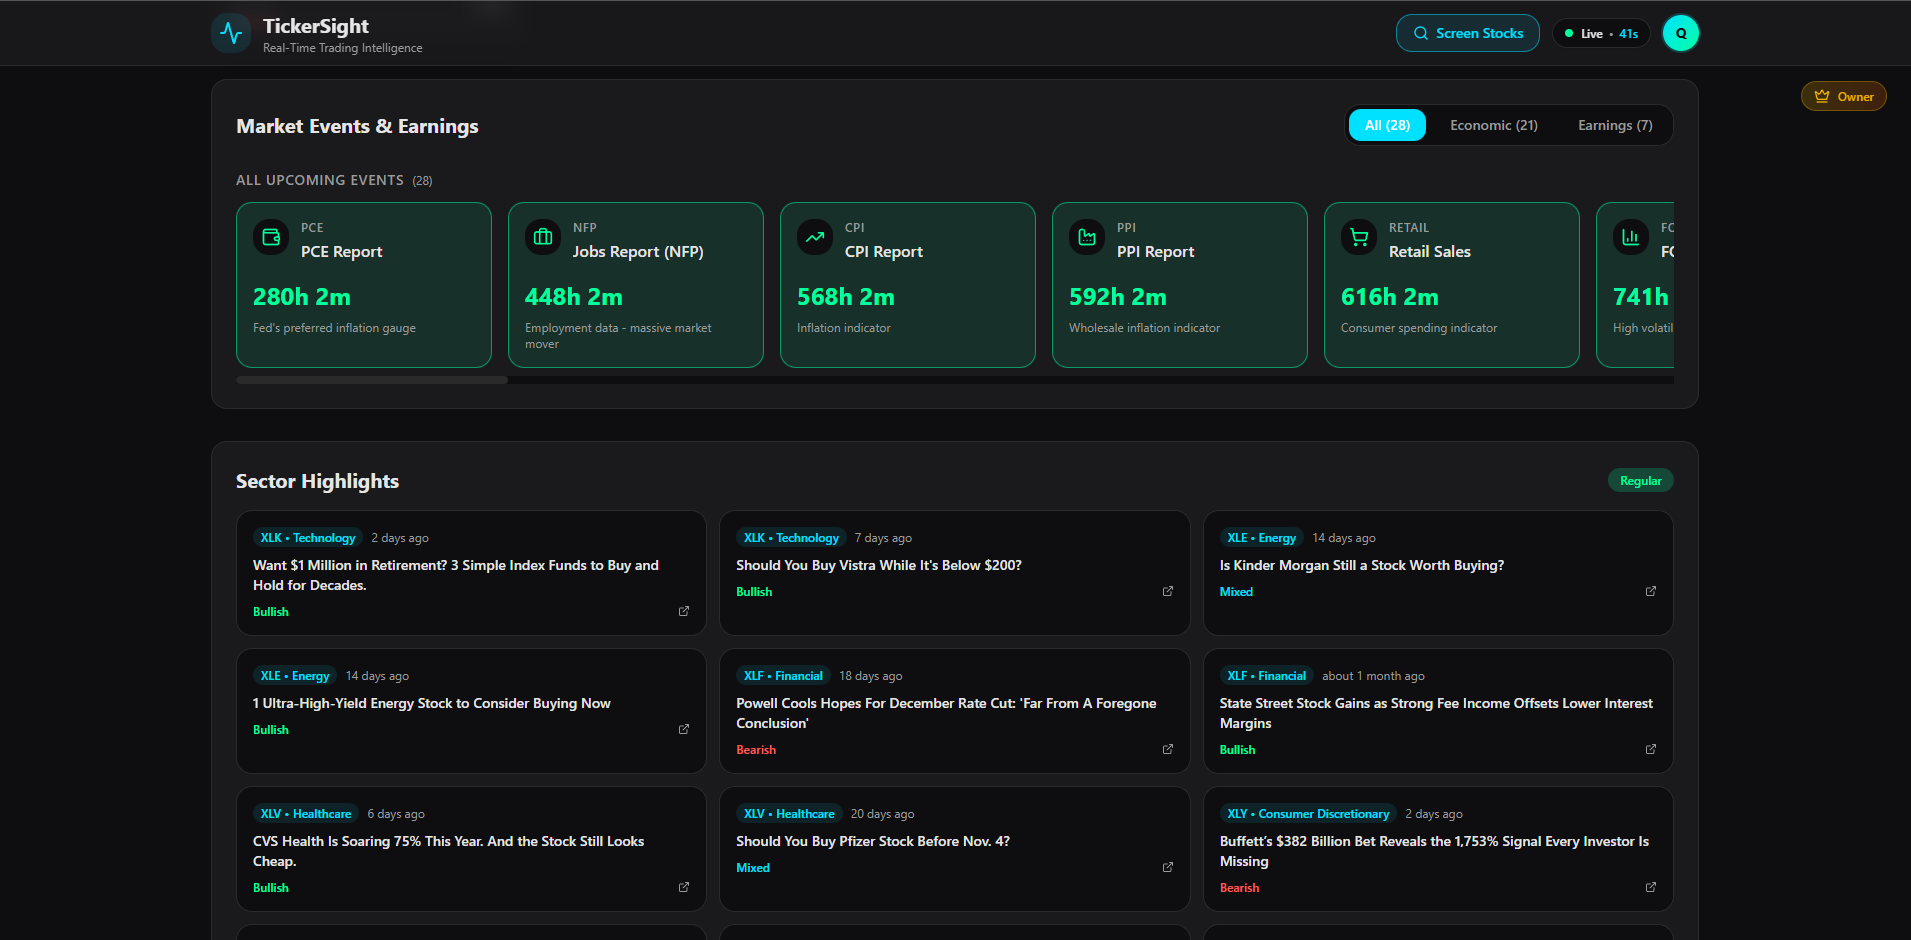Click XLK Technology tag dated 2 days ago
The width and height of the screenshot is (1911, 940).
click(x=308, y=538)
